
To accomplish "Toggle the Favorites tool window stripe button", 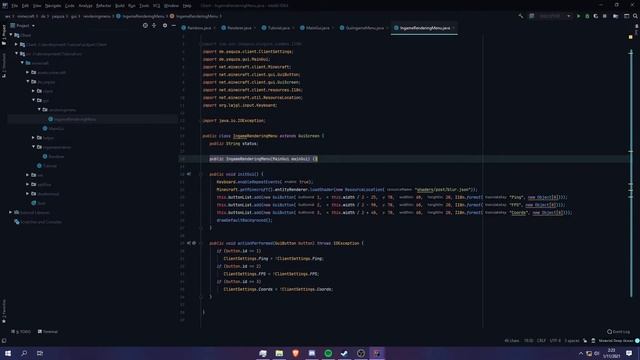I will (x=4, y=311).
